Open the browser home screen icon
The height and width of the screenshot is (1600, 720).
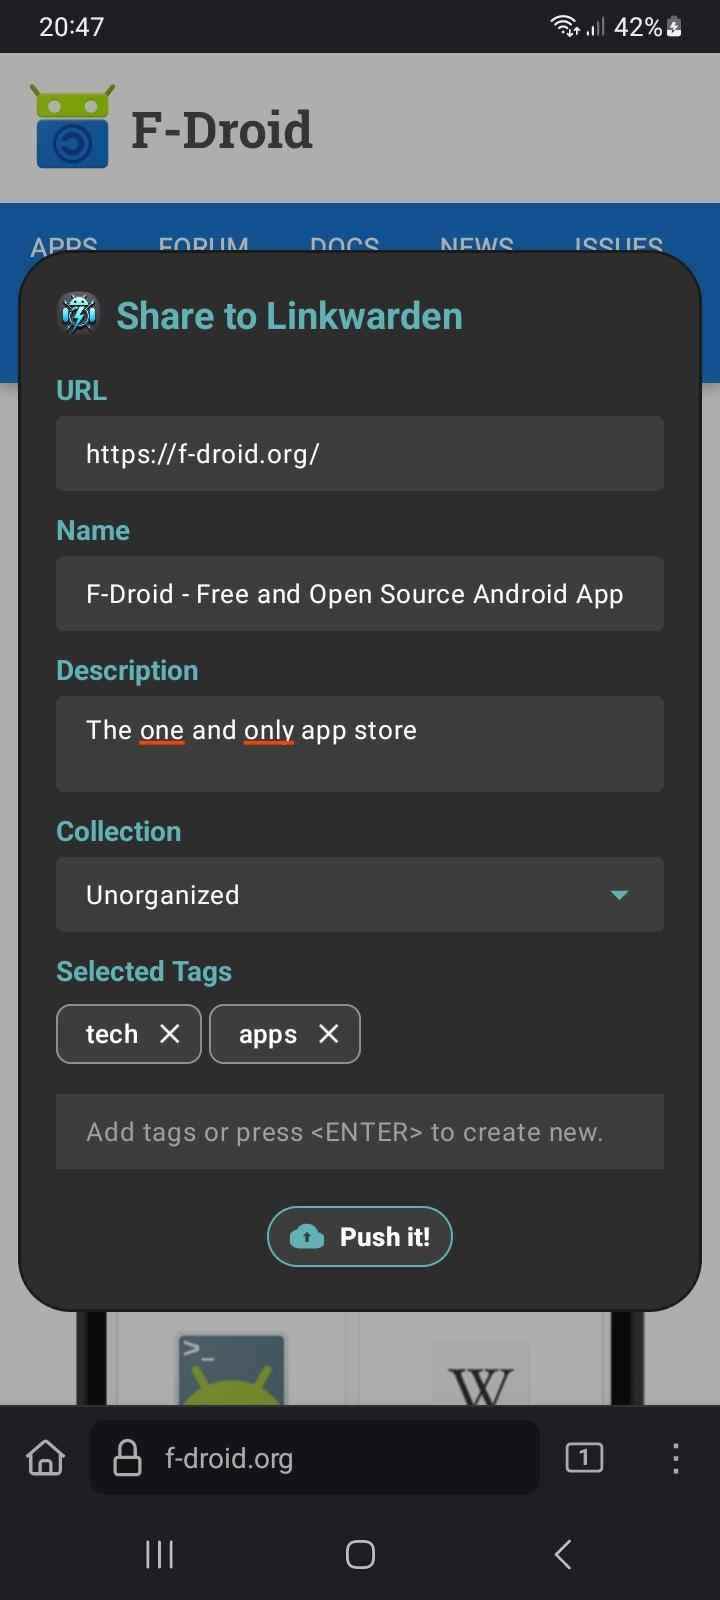(x=44, y=1458)
